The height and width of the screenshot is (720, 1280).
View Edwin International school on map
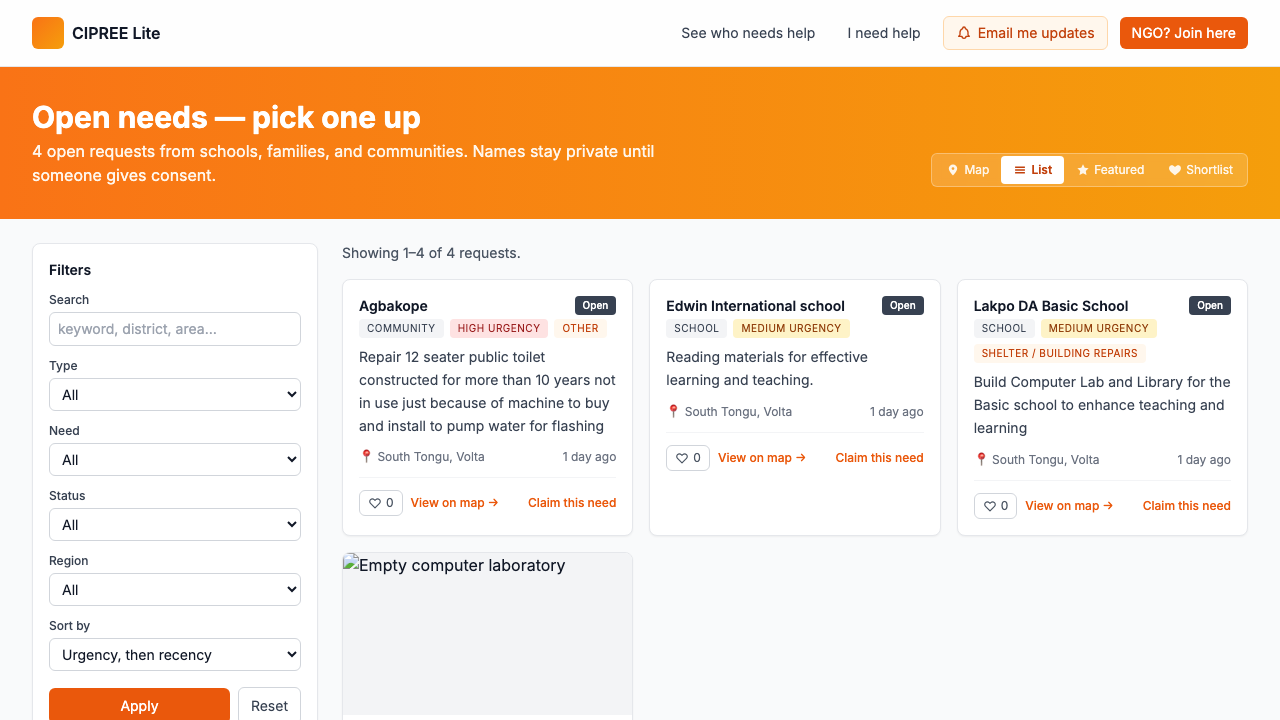(762, 458)
